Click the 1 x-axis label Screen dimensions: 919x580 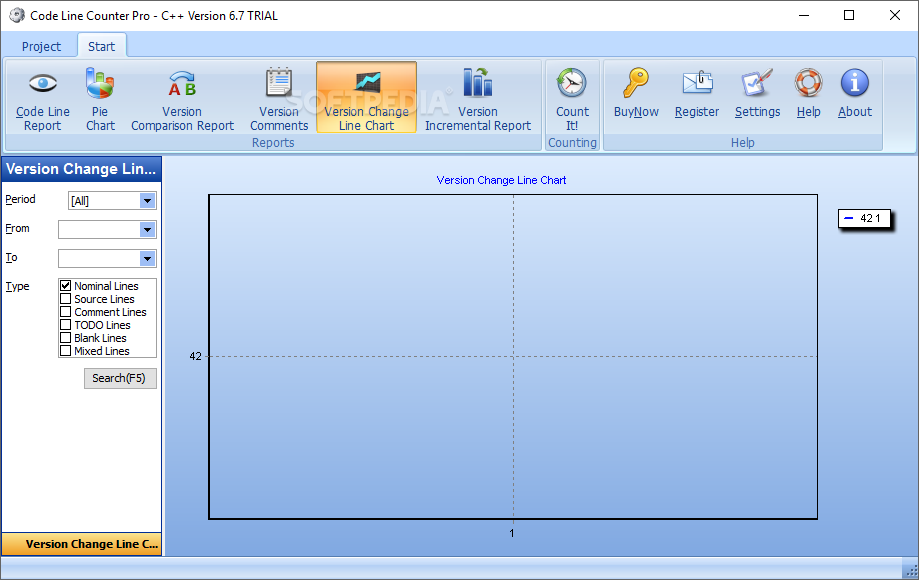click(x=512, y=533)
